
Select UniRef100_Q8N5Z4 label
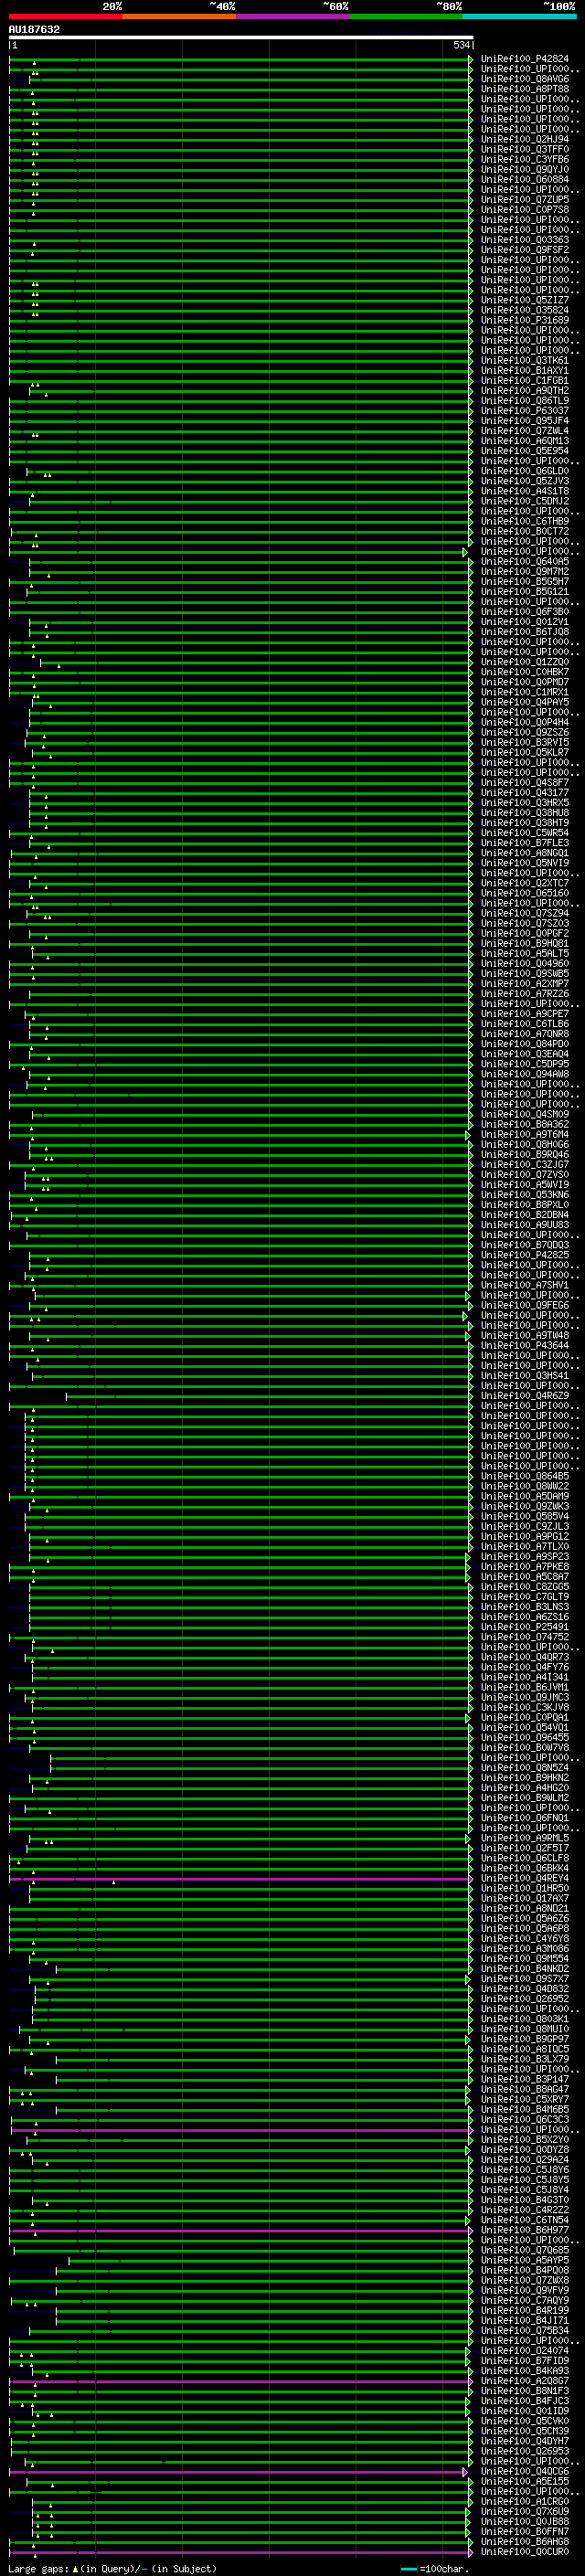point(525,1767)
